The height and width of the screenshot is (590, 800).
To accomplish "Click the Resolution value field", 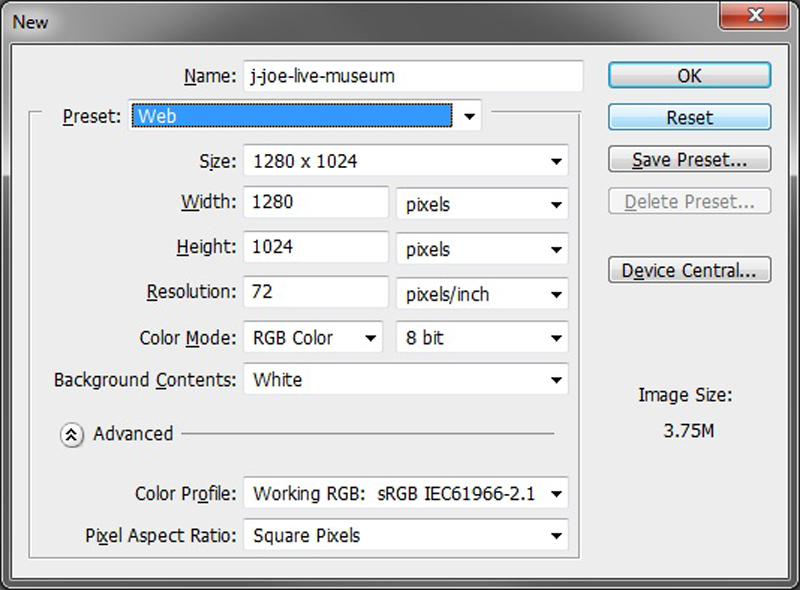I will [x=316, y=292].
